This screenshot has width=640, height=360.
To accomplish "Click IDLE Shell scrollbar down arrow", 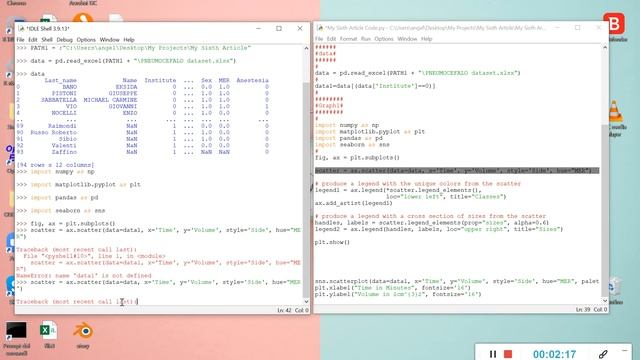I will coord(306,301).
